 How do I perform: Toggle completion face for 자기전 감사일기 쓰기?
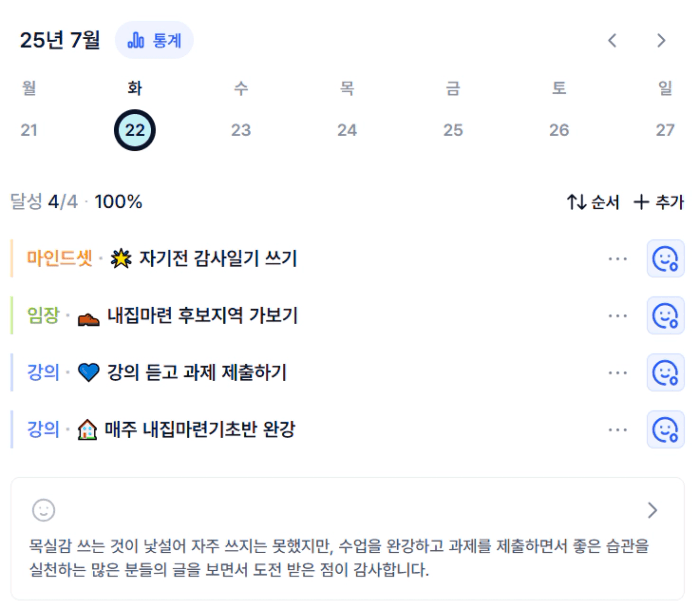point(665,259)
